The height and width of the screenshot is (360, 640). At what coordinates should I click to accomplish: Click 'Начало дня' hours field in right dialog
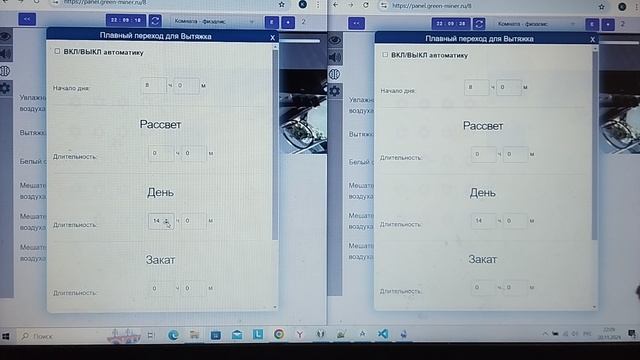pyautogui.click(x=477, y=87)
